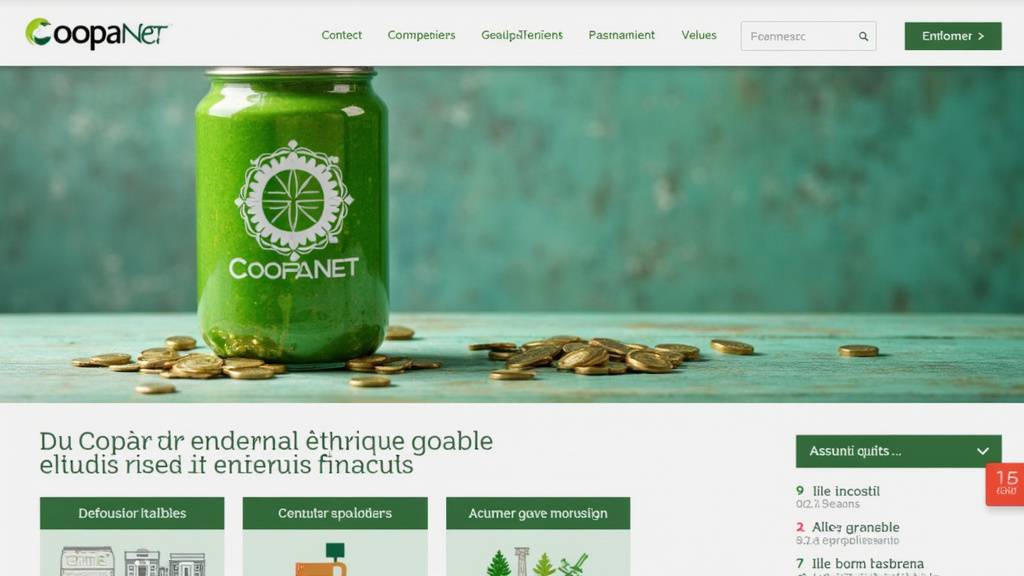The height and width of the screenshot is (576, 1024).
Task: Open the Gealipaftenlens menu item
Action: click(x=522, y=35)
